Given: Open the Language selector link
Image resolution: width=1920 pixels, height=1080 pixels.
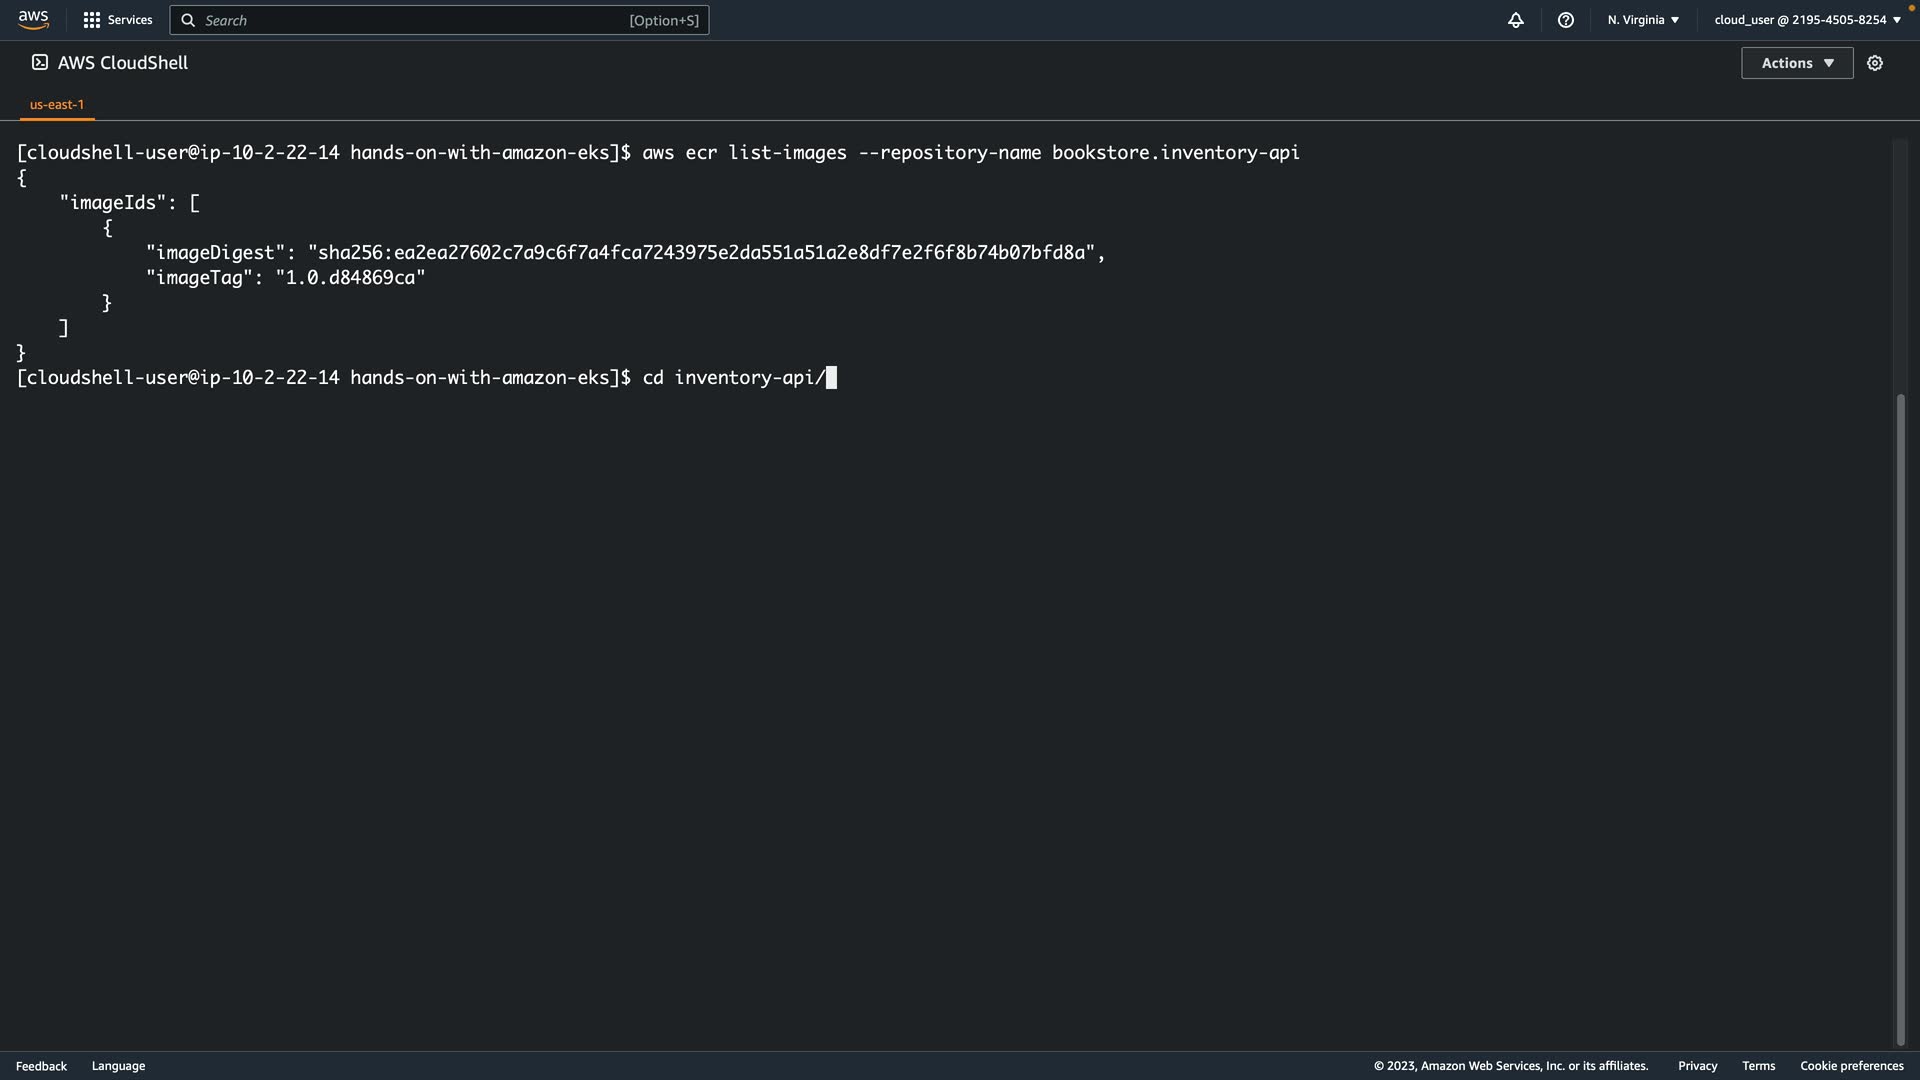Looking at the screenshot, I should click(x=118, y=1066).
